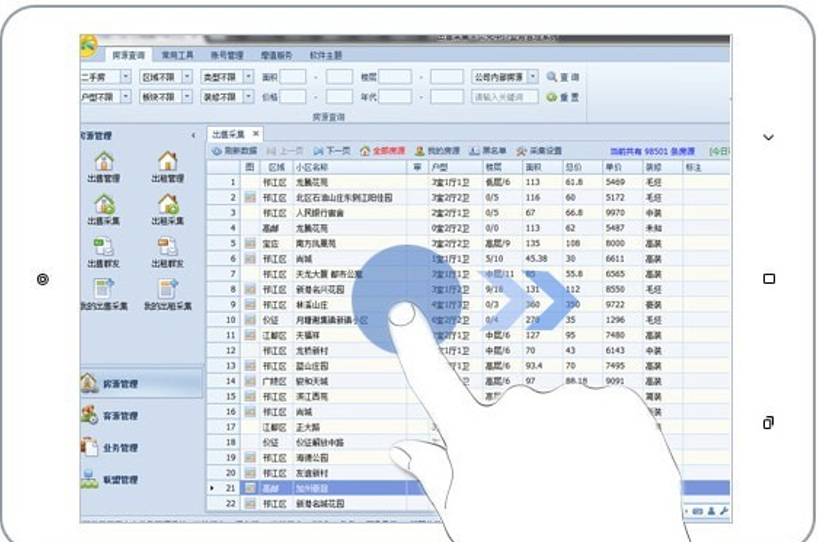Switch to the 常用工具 ribbon tab
The height and width of the screenshot is (542, 818).
177,55
